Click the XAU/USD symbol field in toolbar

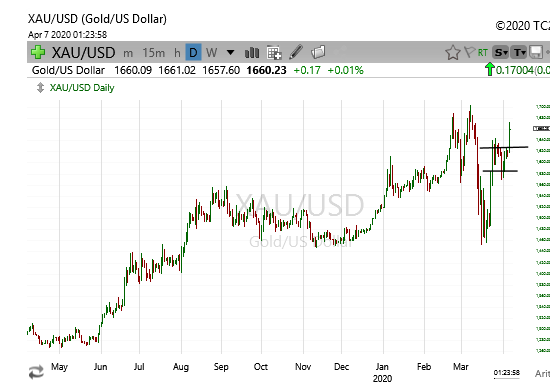pos(83,53)
